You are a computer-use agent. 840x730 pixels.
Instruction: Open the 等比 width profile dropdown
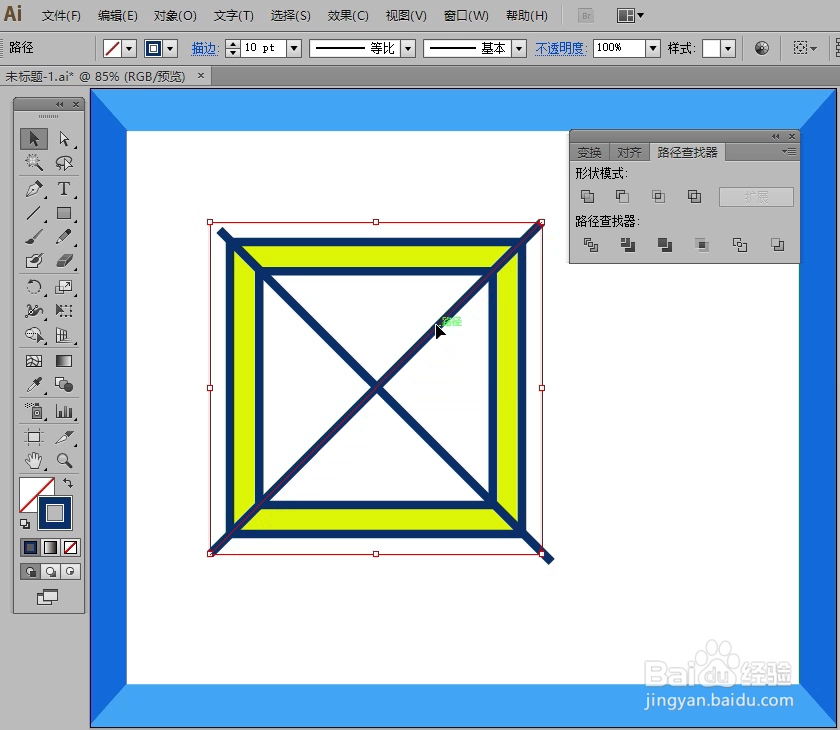click(x=408, y=49)
